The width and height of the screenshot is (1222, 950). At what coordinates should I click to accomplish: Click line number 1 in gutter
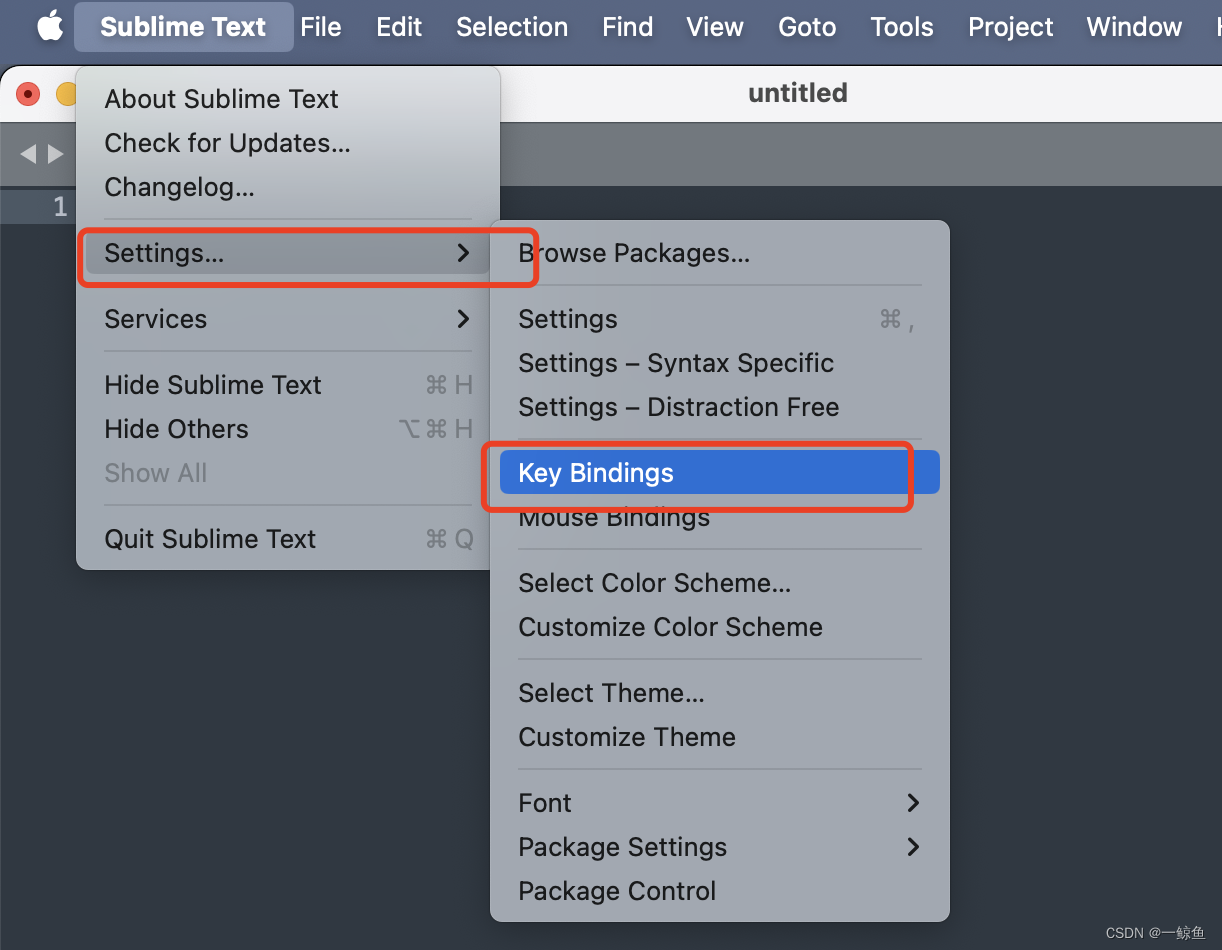click(x=60, y=206)
